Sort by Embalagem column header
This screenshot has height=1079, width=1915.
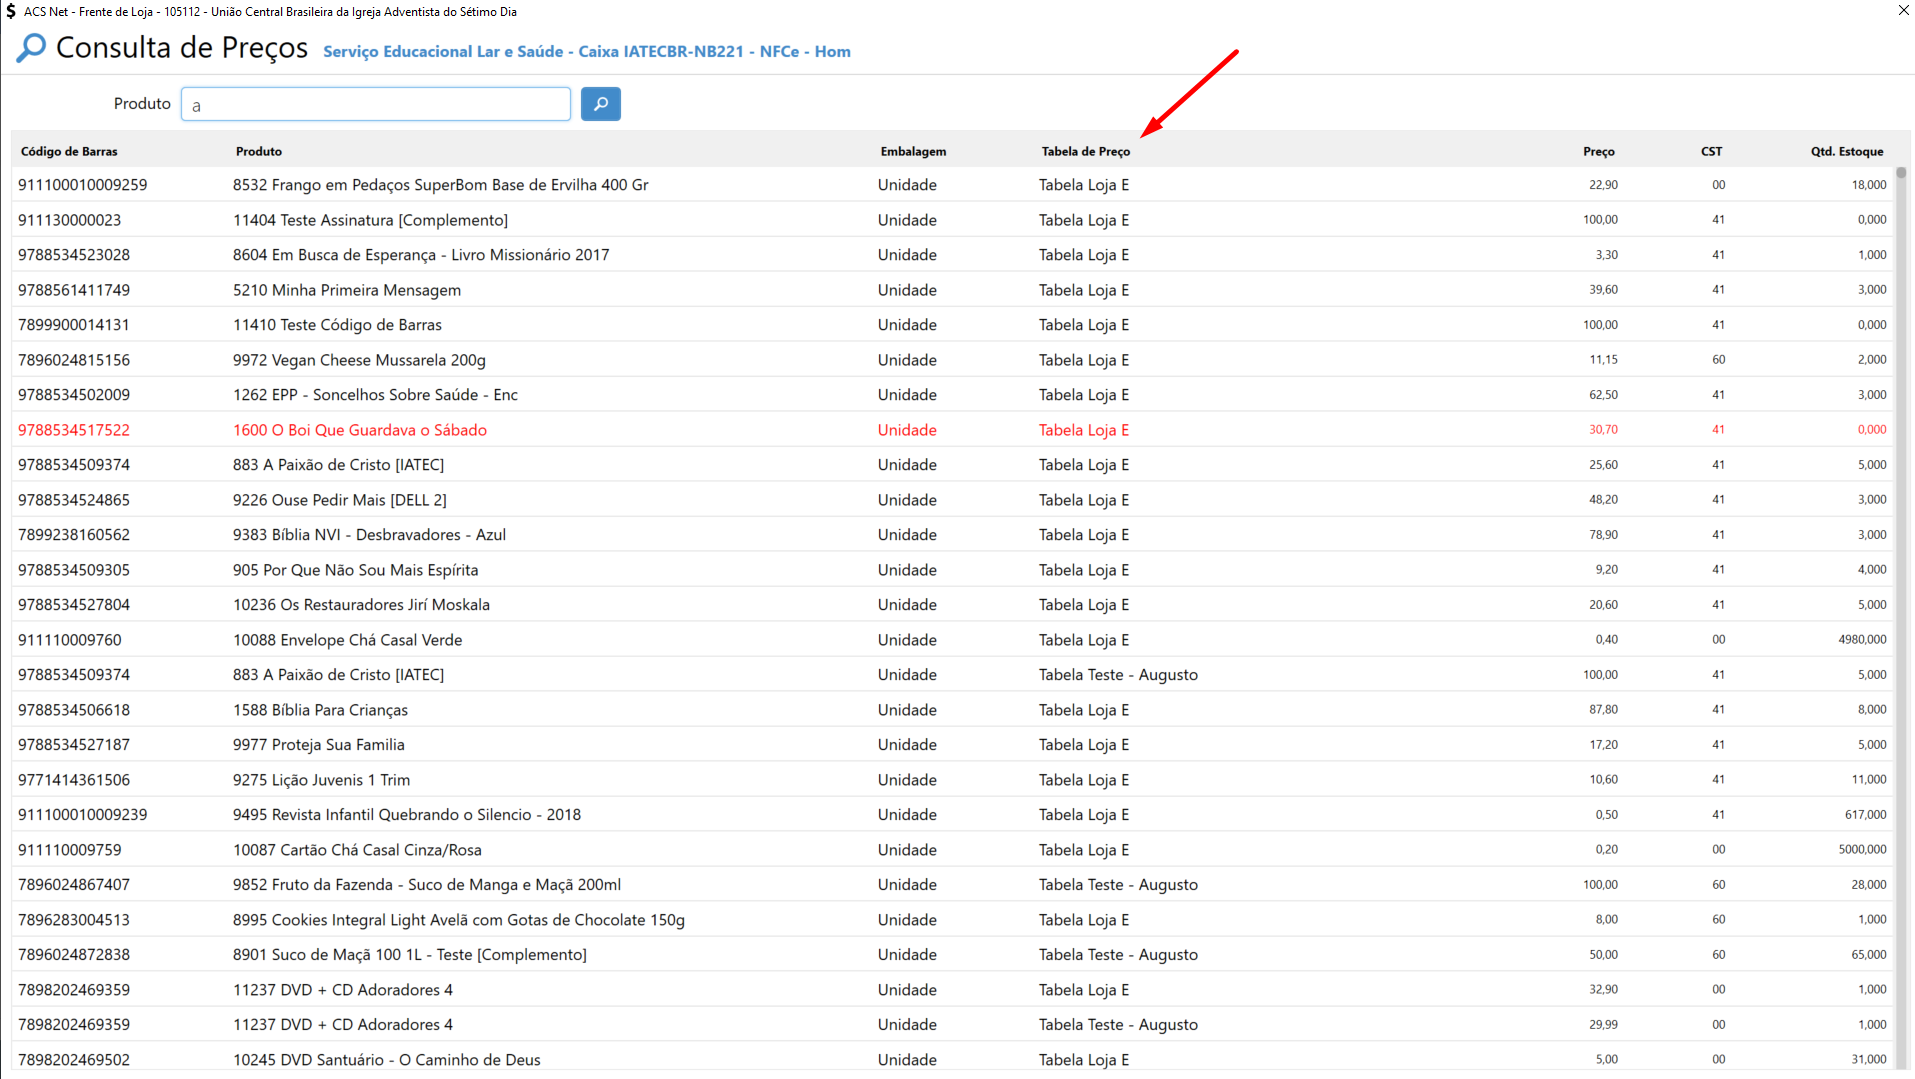coord(913,151)
